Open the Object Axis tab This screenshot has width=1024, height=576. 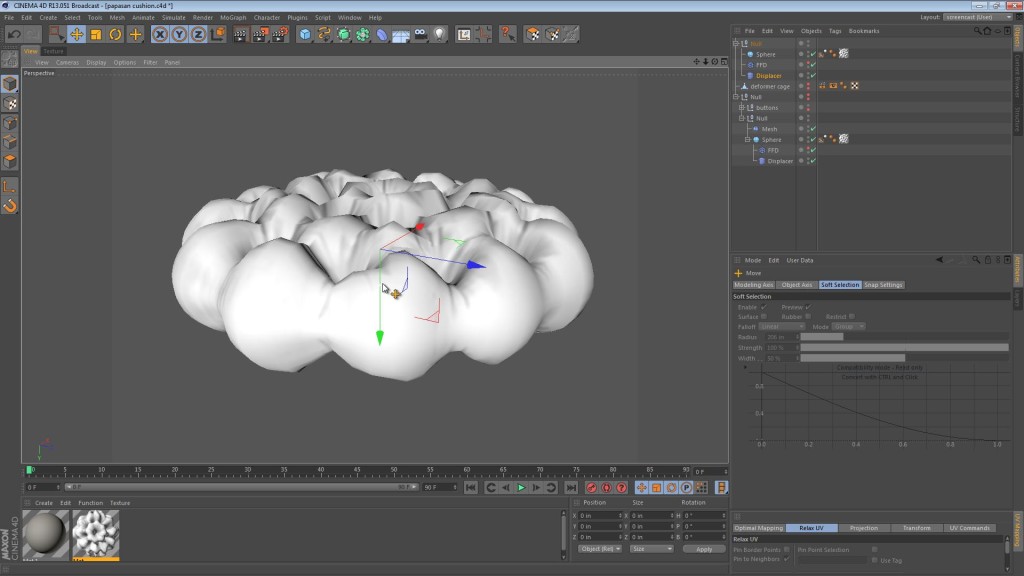(x=797, y=285)
